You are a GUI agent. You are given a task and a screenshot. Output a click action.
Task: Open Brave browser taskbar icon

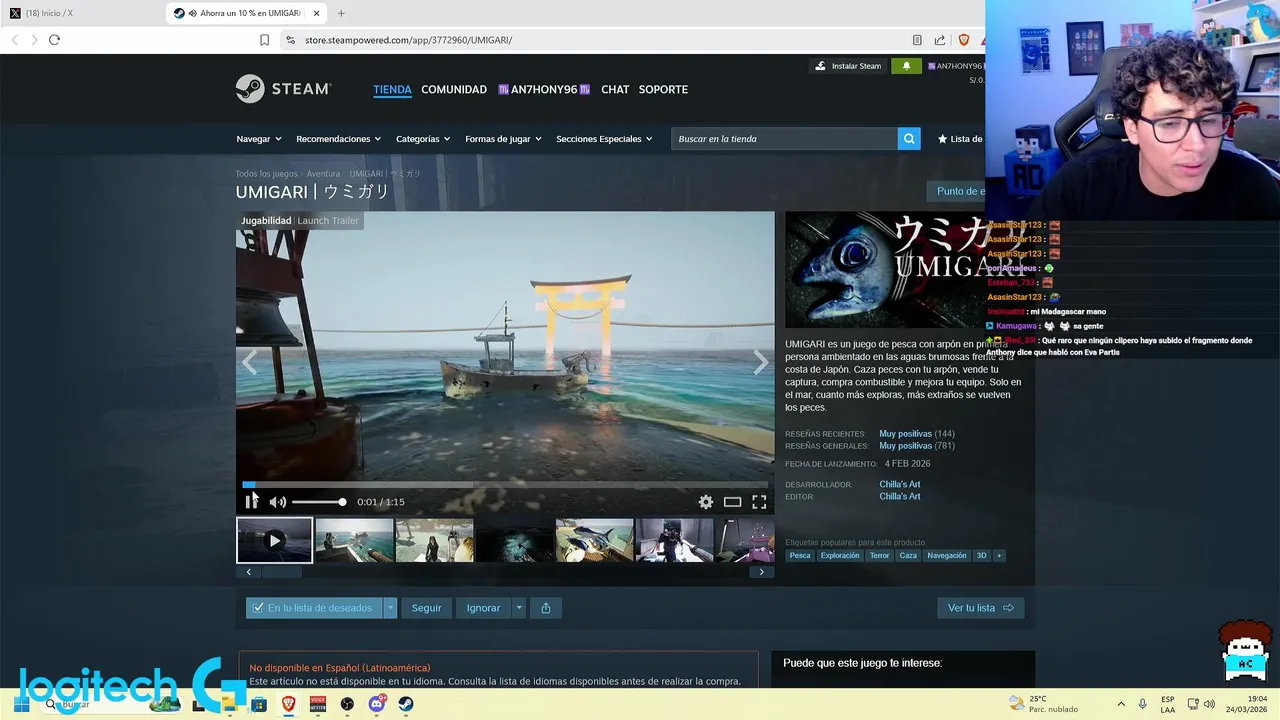[288, 704]
